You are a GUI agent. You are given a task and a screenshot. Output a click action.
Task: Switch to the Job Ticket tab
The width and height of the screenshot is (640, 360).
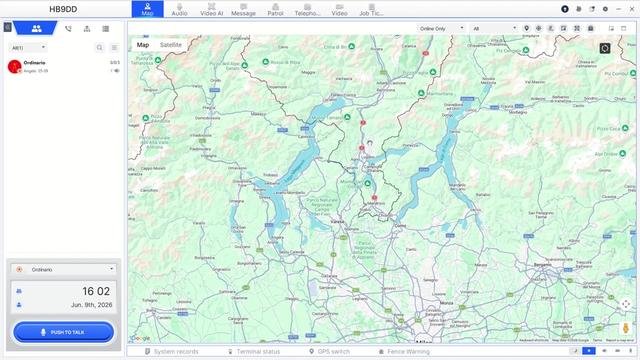pos(371,9)
